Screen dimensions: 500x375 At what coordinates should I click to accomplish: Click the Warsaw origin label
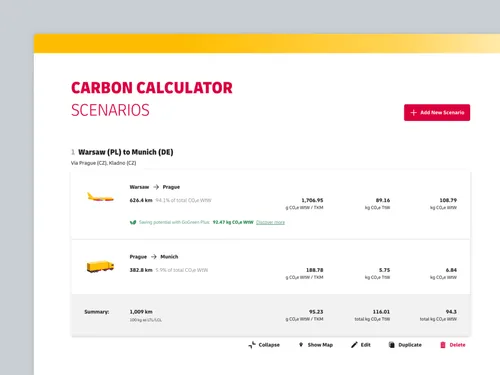point(139,187)
